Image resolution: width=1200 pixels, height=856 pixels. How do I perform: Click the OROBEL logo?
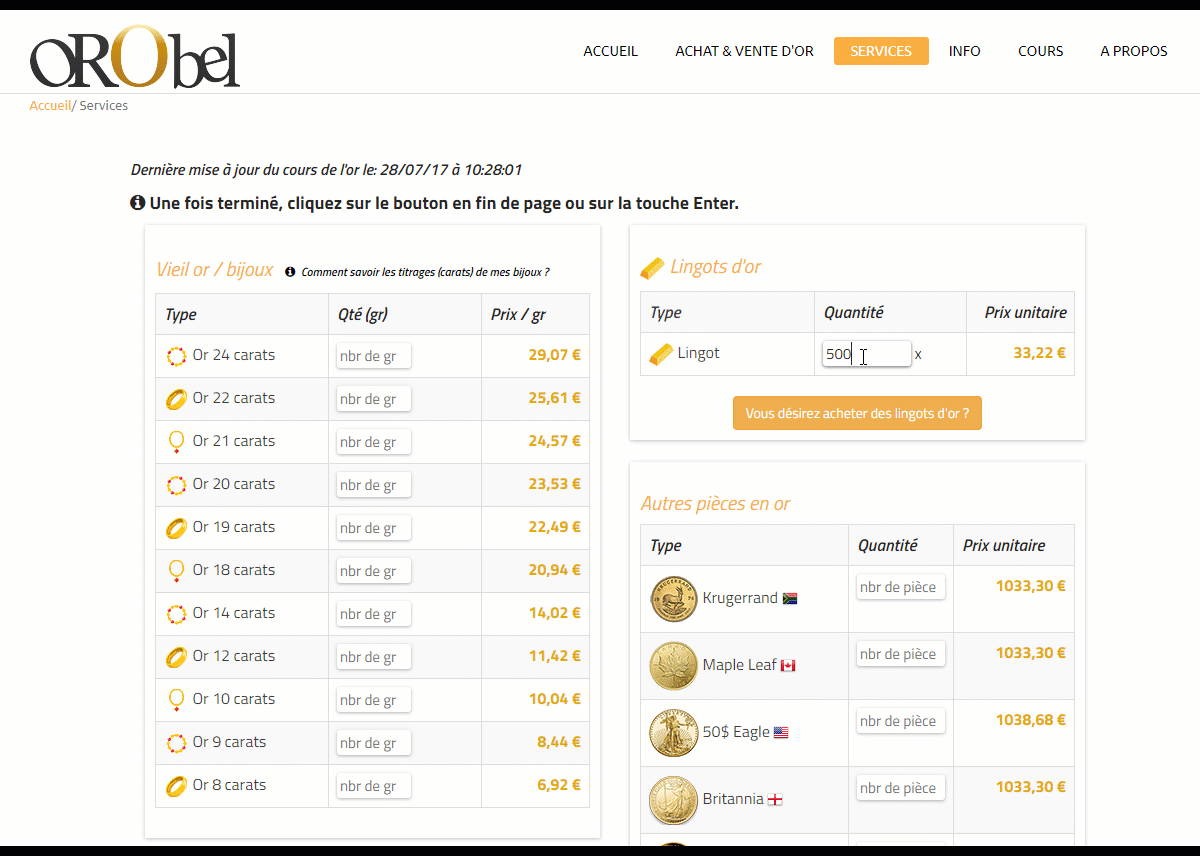(x=135, y=56)
